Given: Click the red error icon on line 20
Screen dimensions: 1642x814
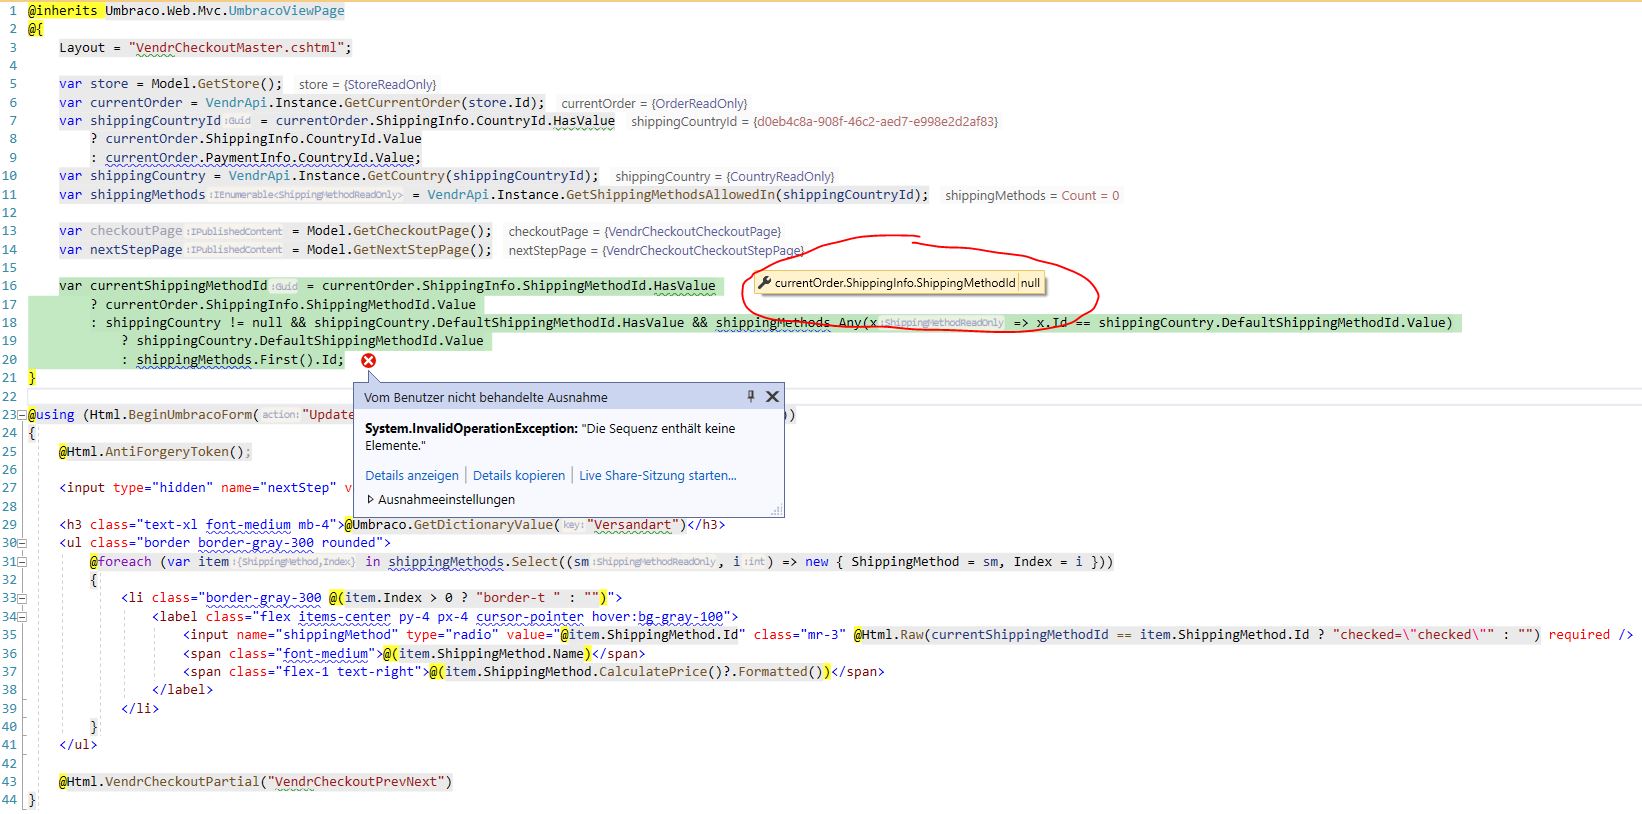Looking at the screenshot, I should click(x=368, y=360).
